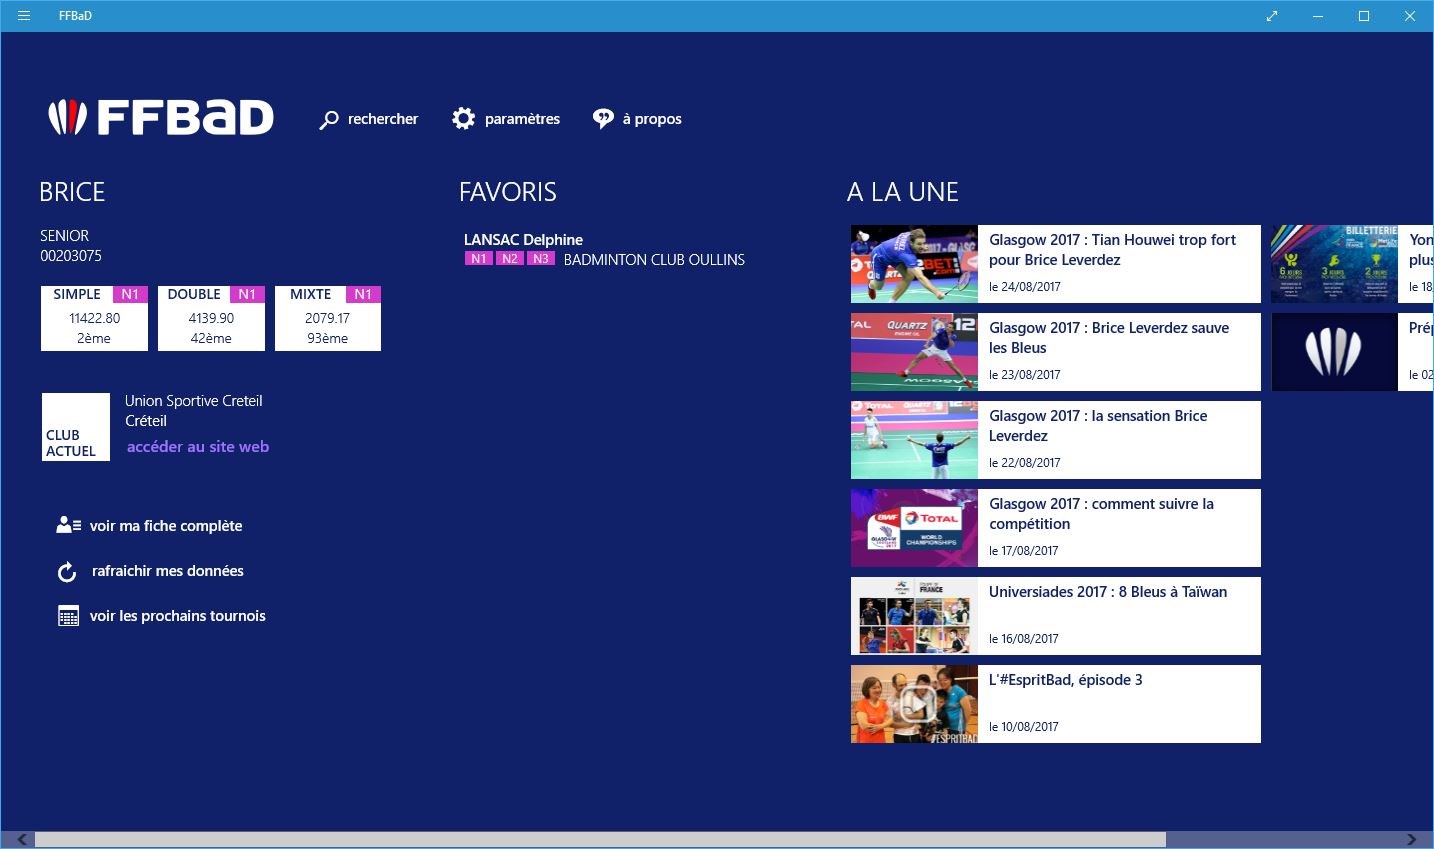
Task: Click the N2 badge under LANSAC Delphine
Action: tap(510, 258)
